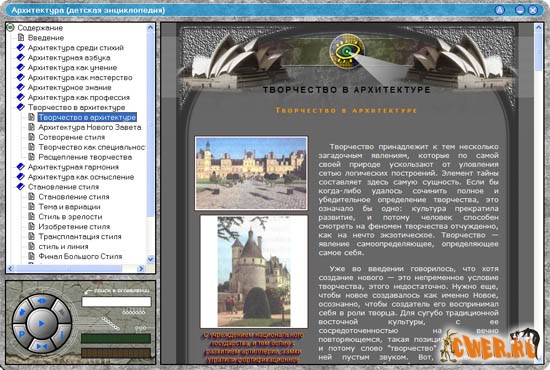The height and width of the screenshot is (370, 550).
Task: Click the search-in-contents input field
Action: [x=116, y=302]
